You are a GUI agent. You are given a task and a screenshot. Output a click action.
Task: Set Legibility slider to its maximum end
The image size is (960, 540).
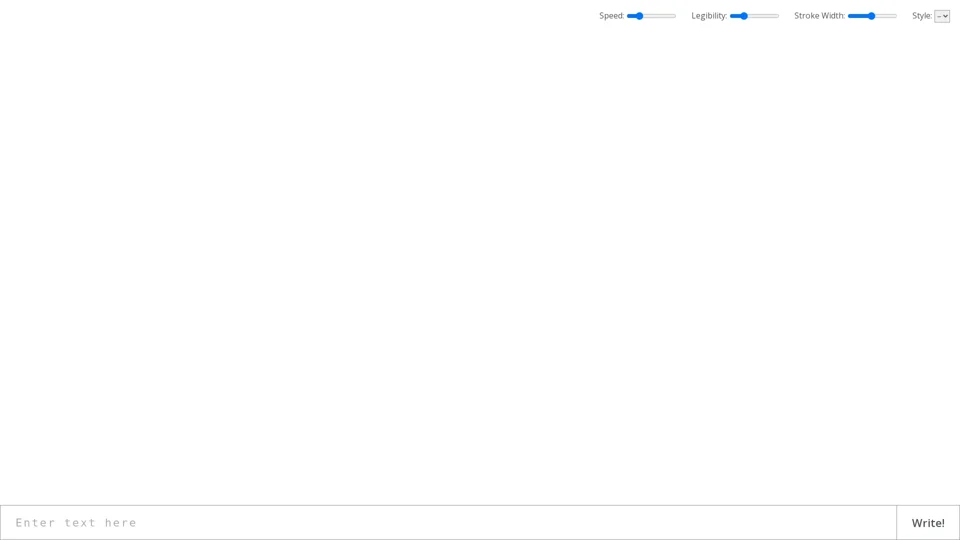point(778,16)
